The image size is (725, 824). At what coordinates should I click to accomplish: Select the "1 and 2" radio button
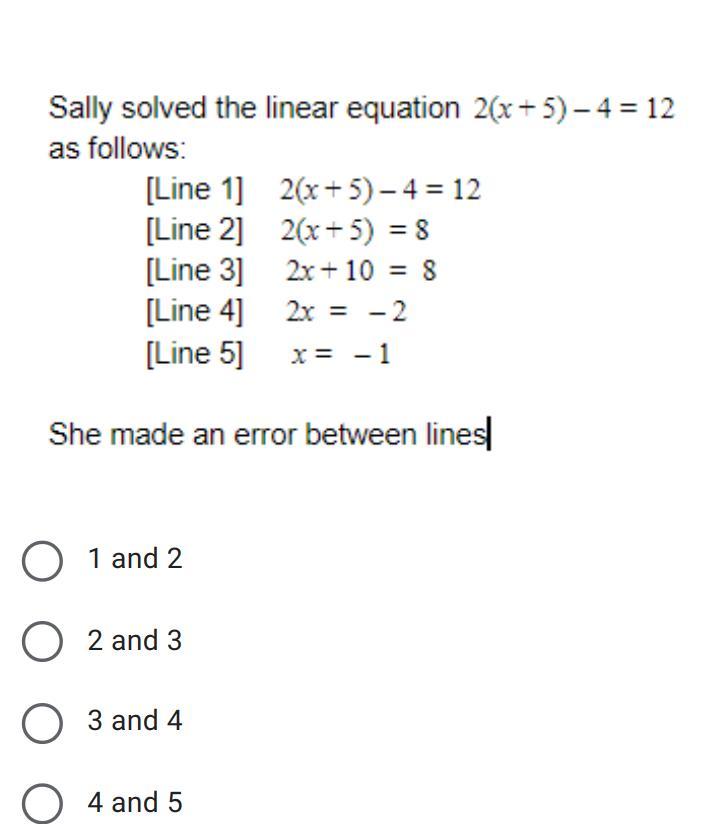click(42, 560)
